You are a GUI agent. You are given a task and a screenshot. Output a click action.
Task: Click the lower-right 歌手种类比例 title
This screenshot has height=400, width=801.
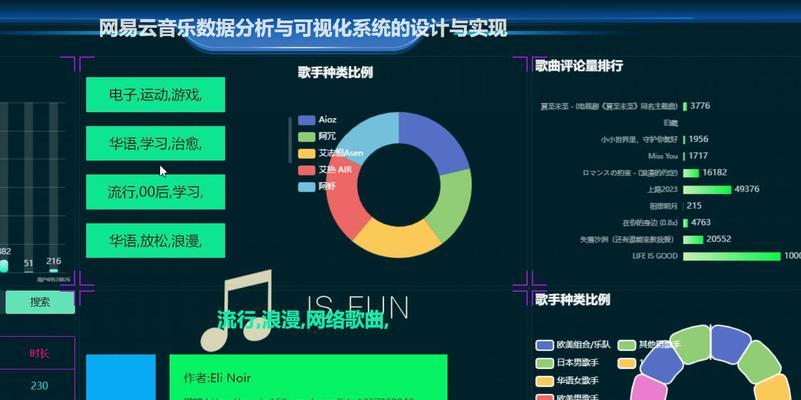click(573, 300)
